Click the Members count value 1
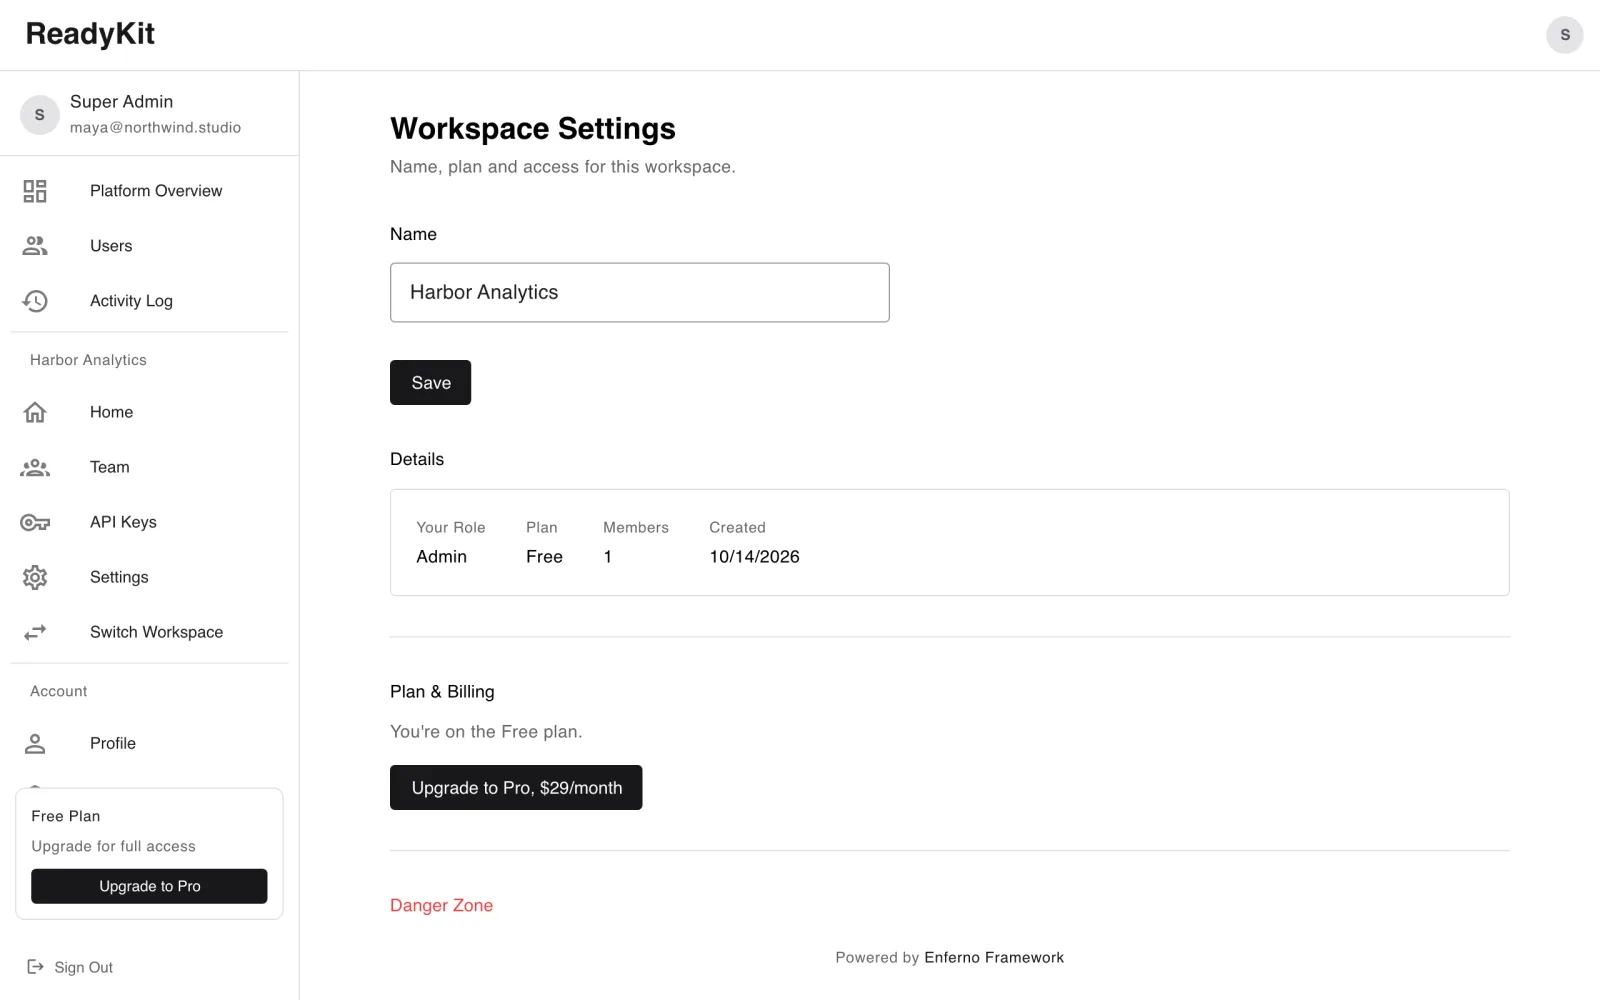The image size is (1600, 1000). tap(607, 557)
